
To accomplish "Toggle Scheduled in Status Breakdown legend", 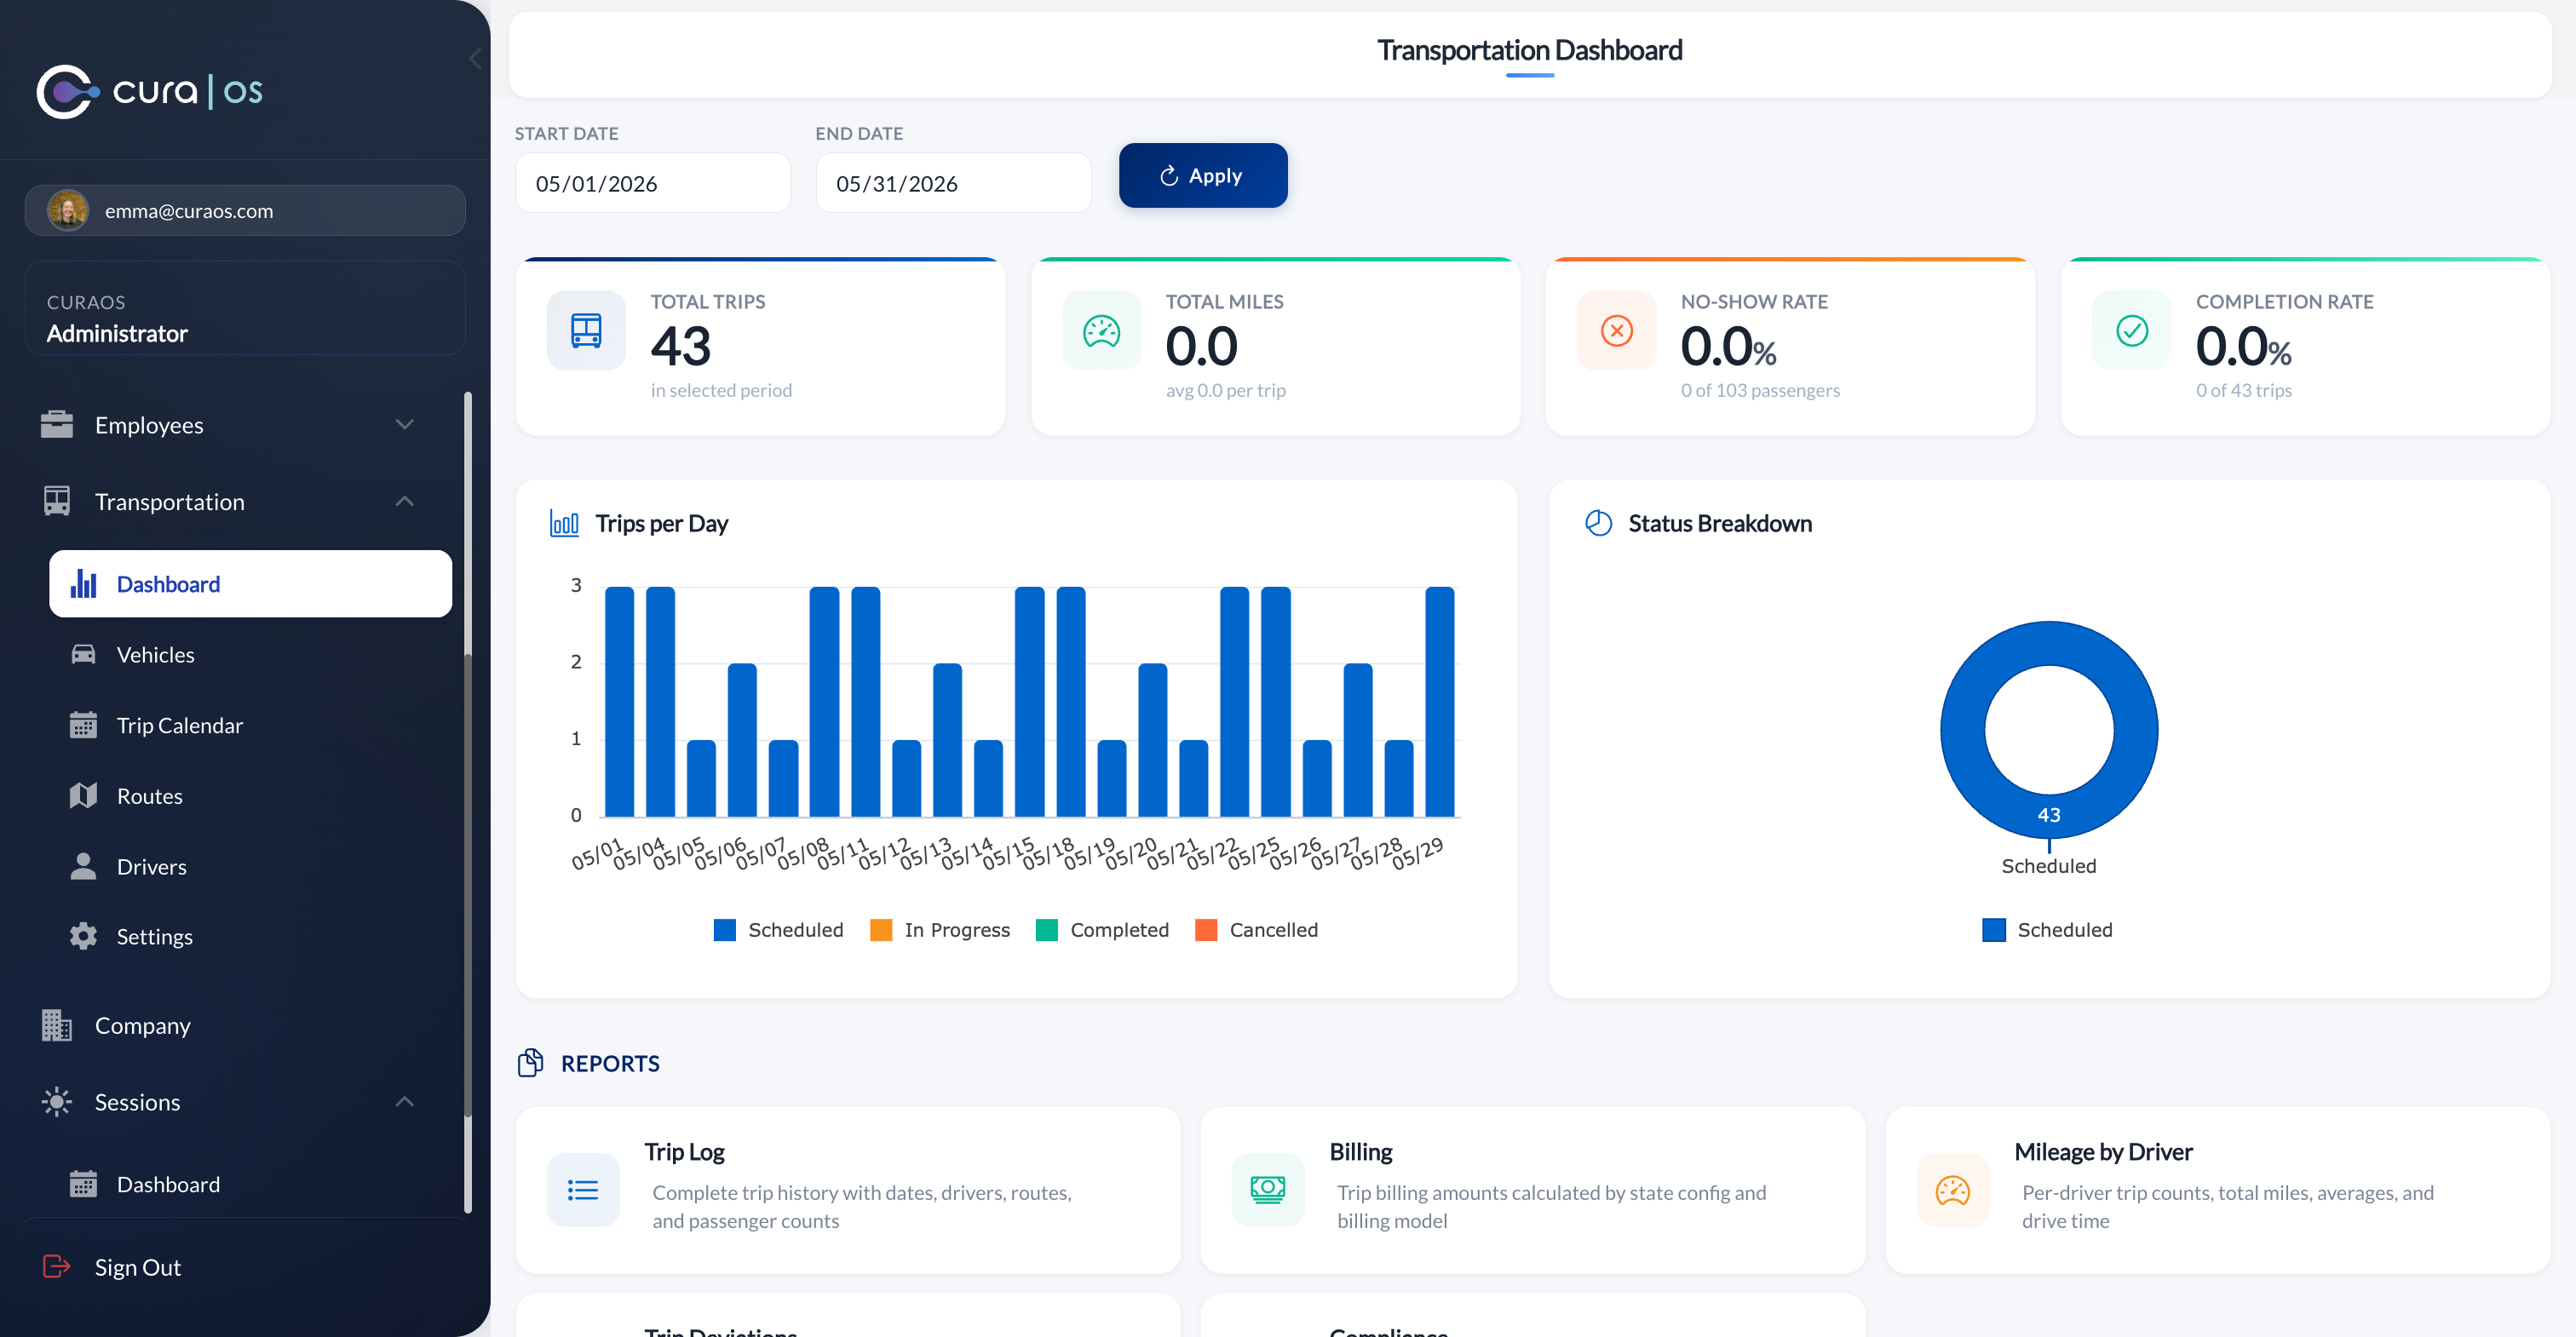I will pos(2047,930).
